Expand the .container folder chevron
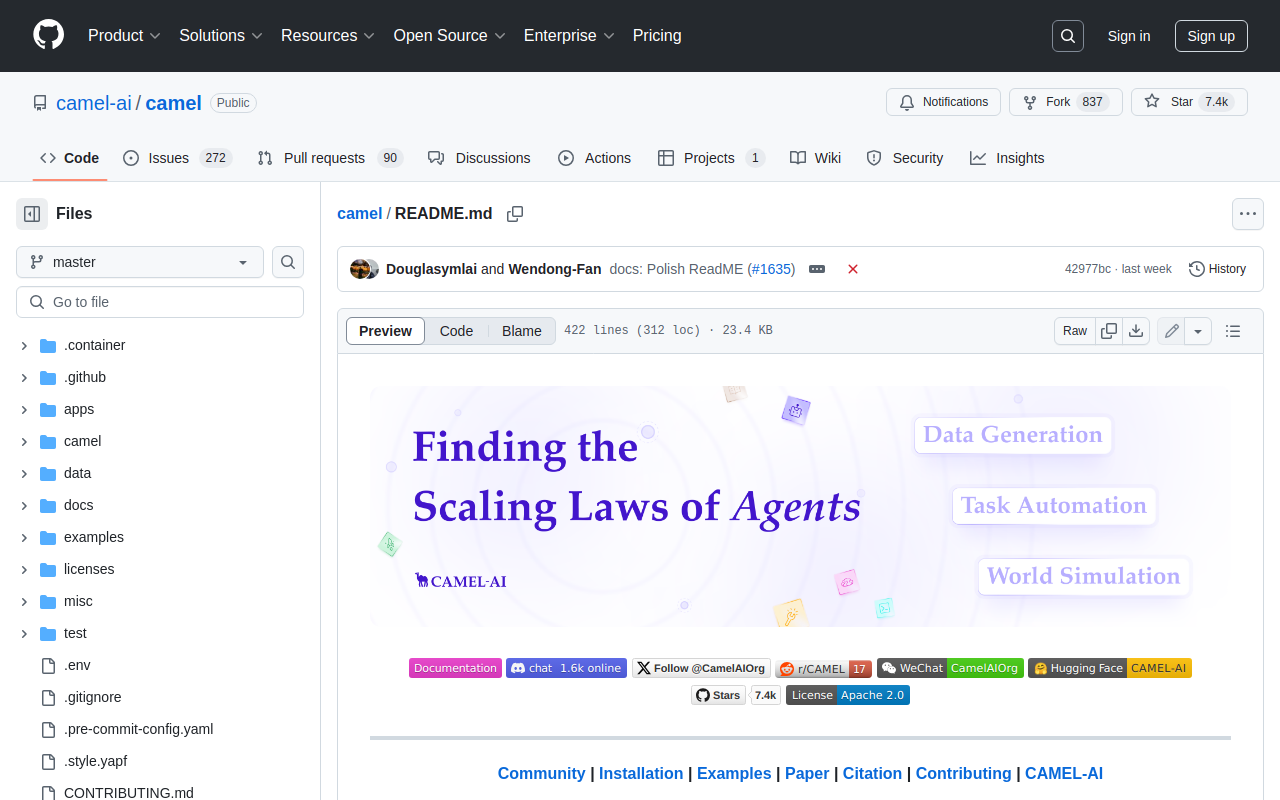The height and width of the screenshot is (800, 1280). tap(24, 345)
